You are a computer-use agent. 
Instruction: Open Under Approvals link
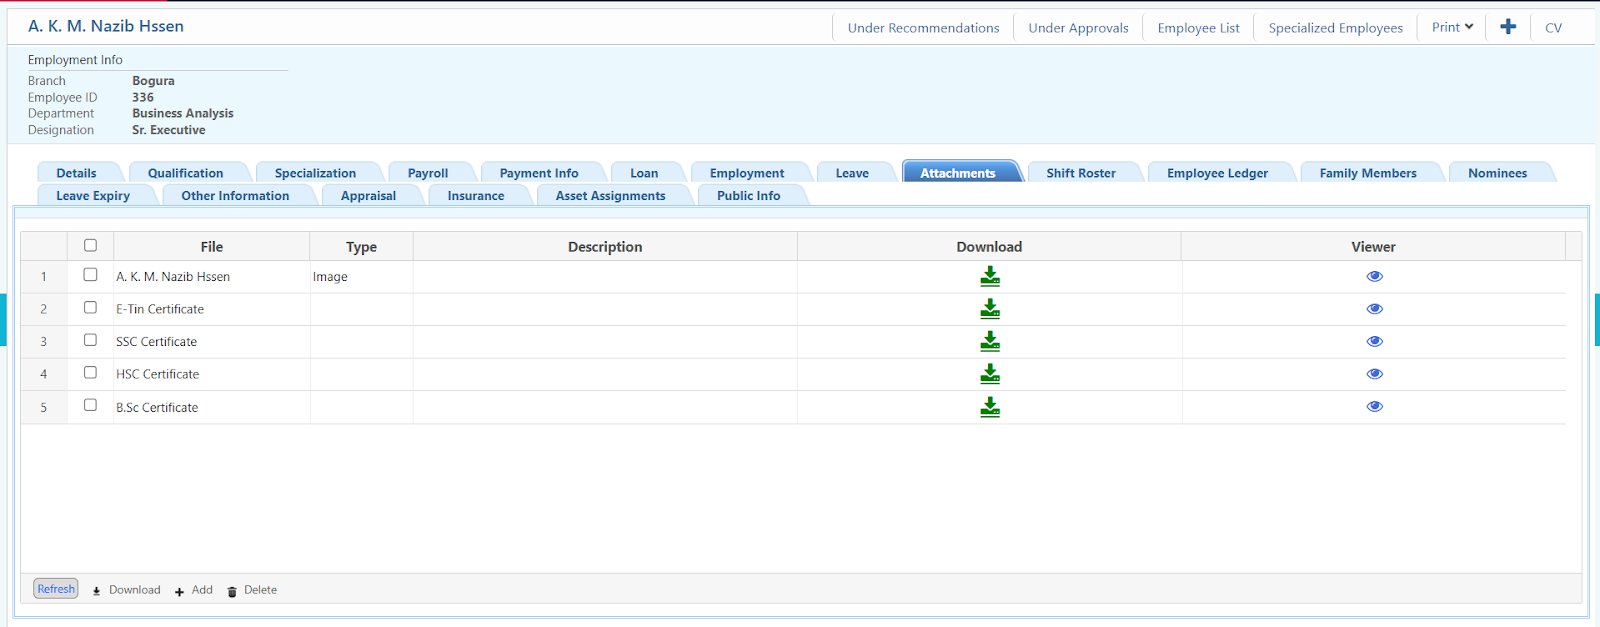point(1078,28)
